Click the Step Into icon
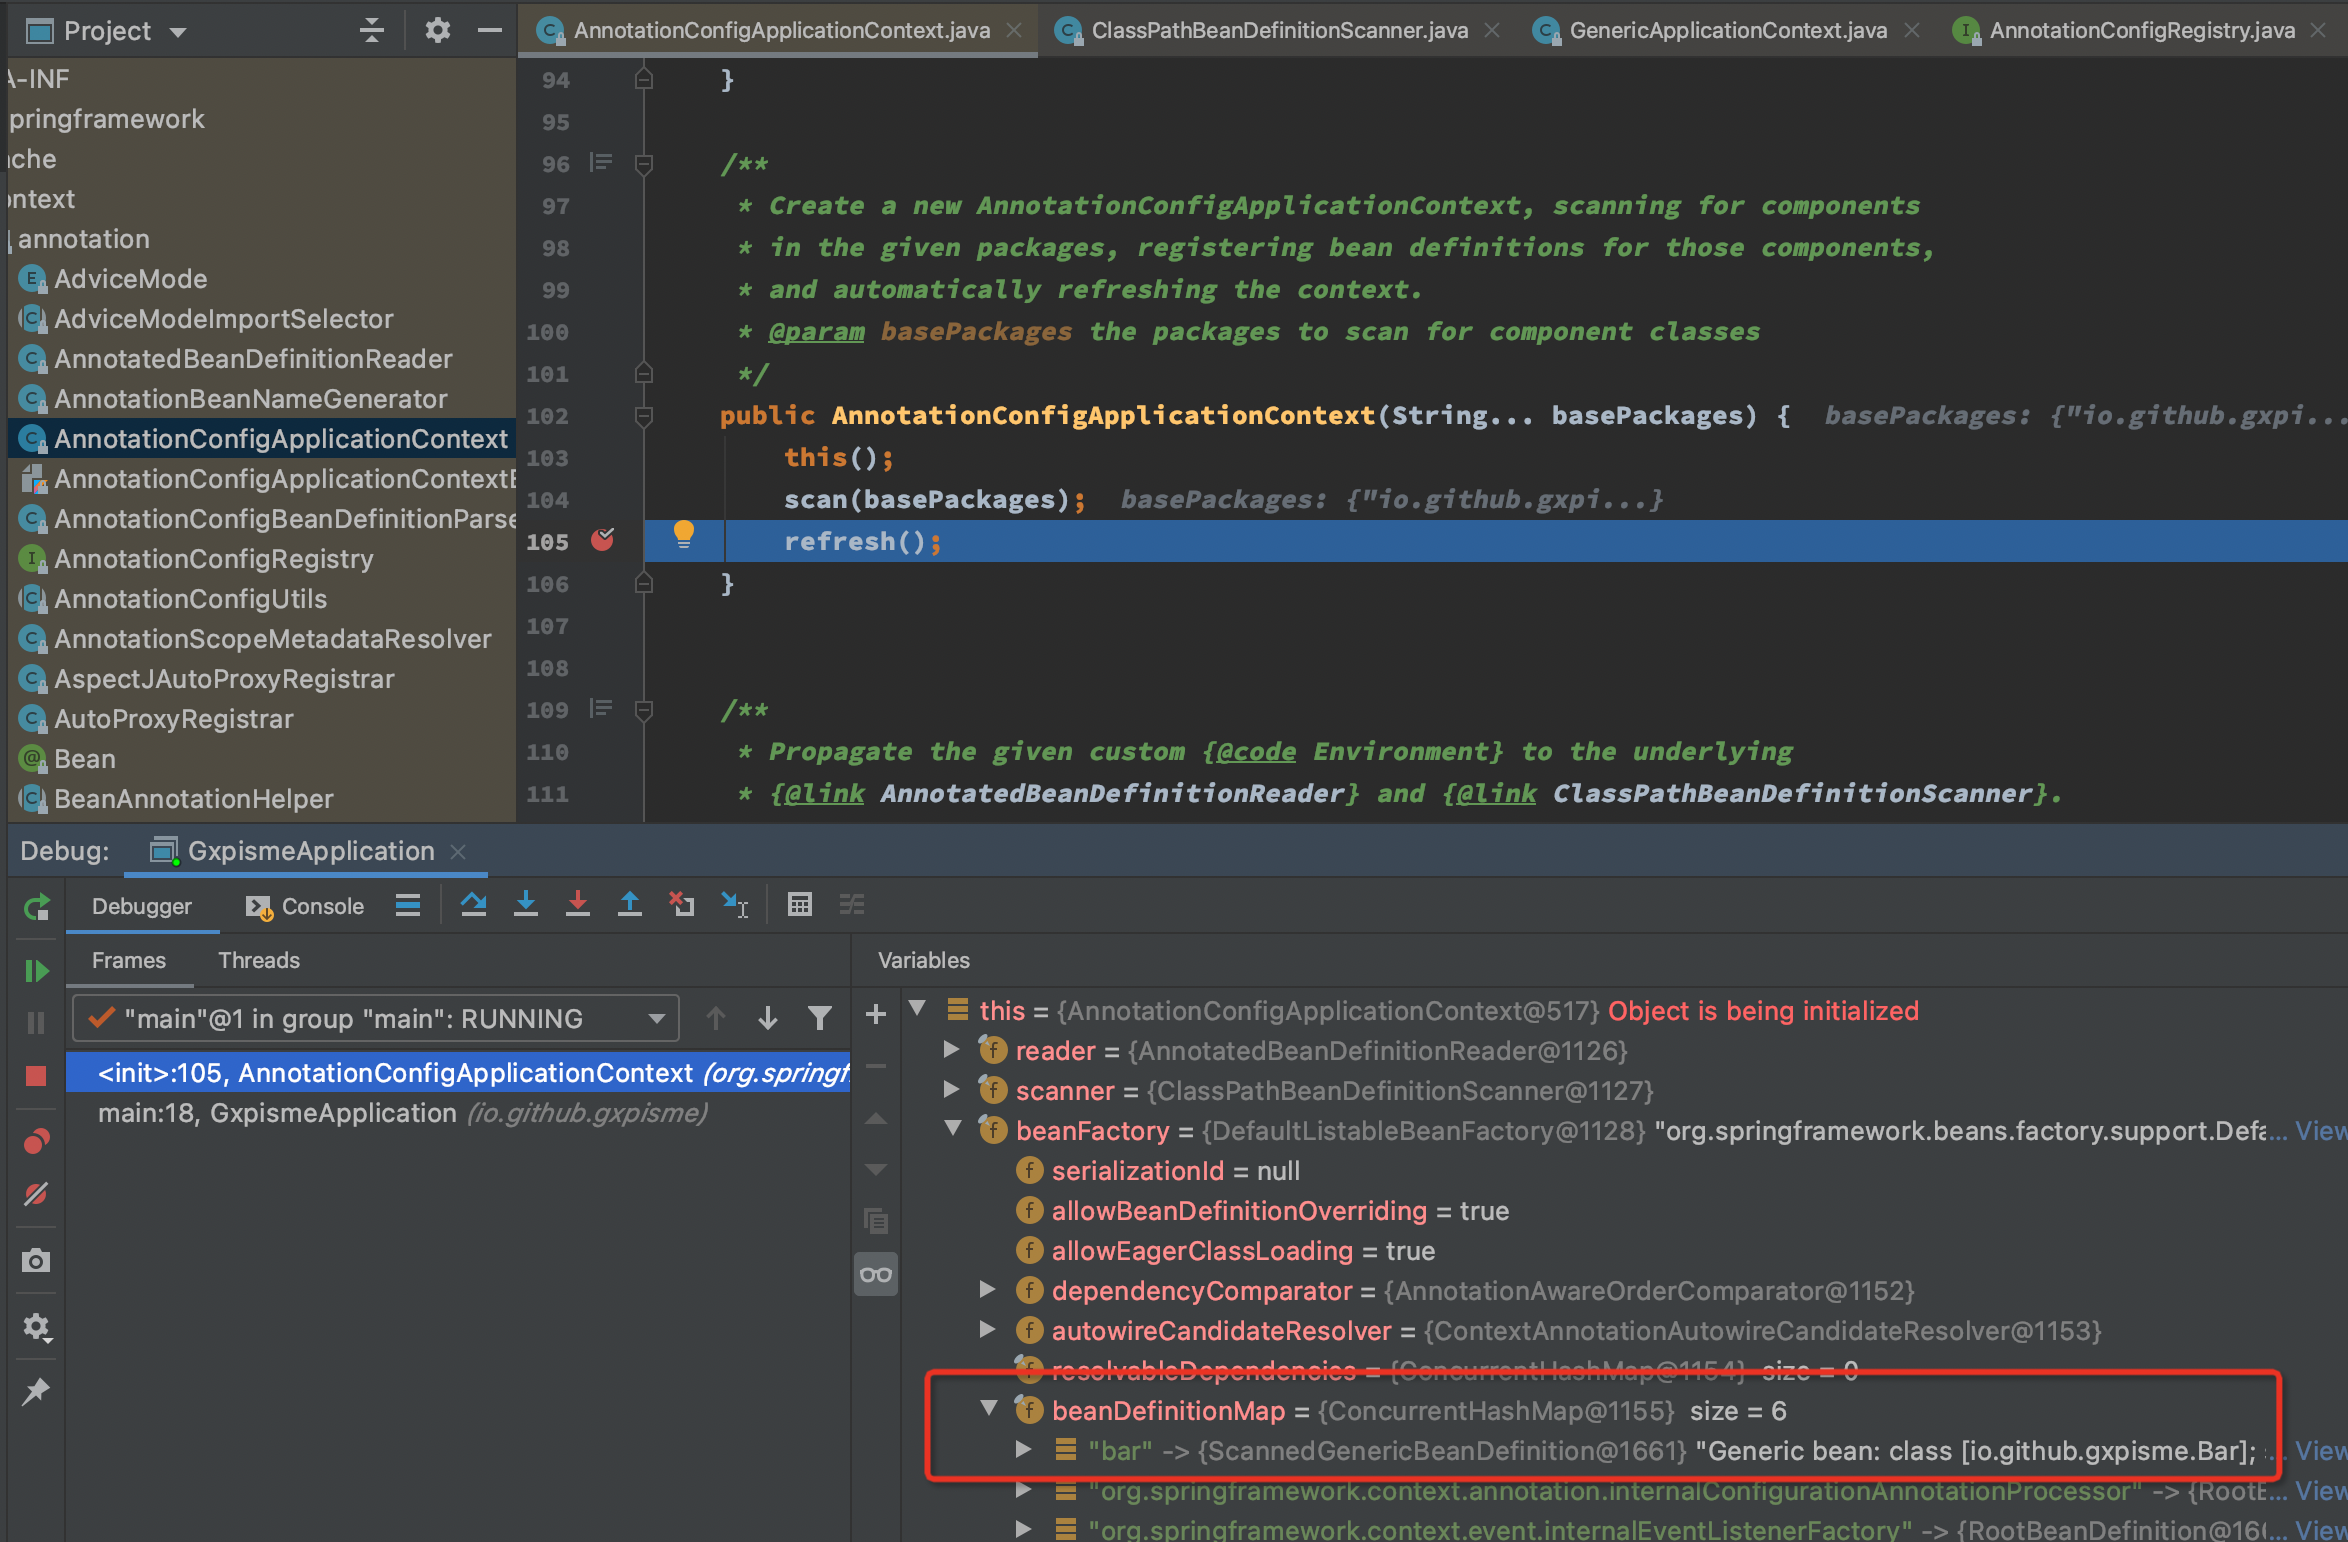This screenshot has height=1542, width=2348. point(525,905)
